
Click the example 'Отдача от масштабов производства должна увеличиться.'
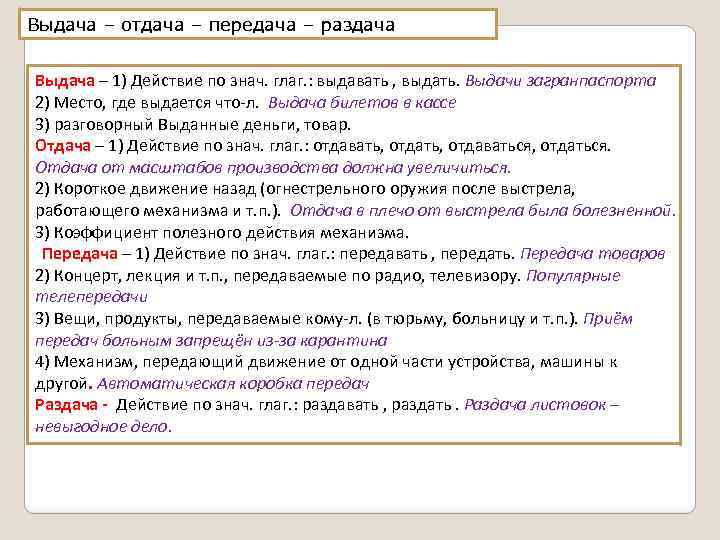273,168
